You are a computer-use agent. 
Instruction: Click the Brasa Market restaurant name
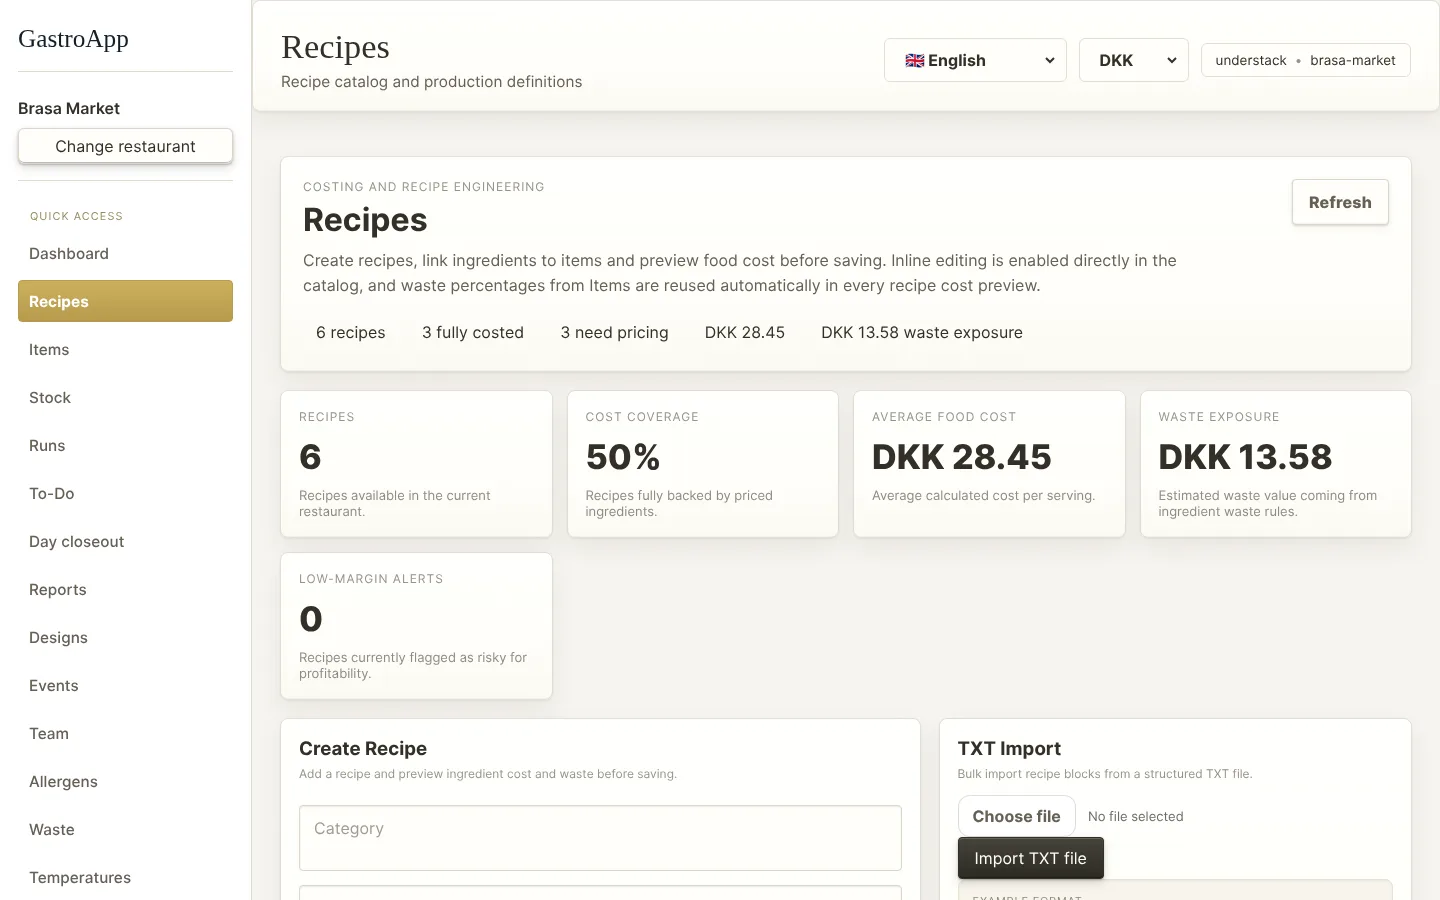[x=69, y=108]
